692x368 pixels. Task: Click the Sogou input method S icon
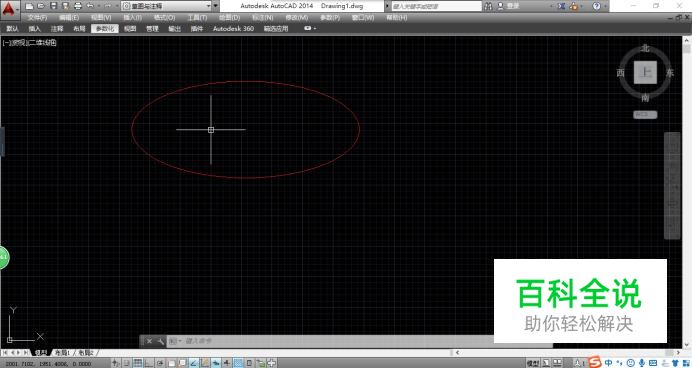pos(595,363)
